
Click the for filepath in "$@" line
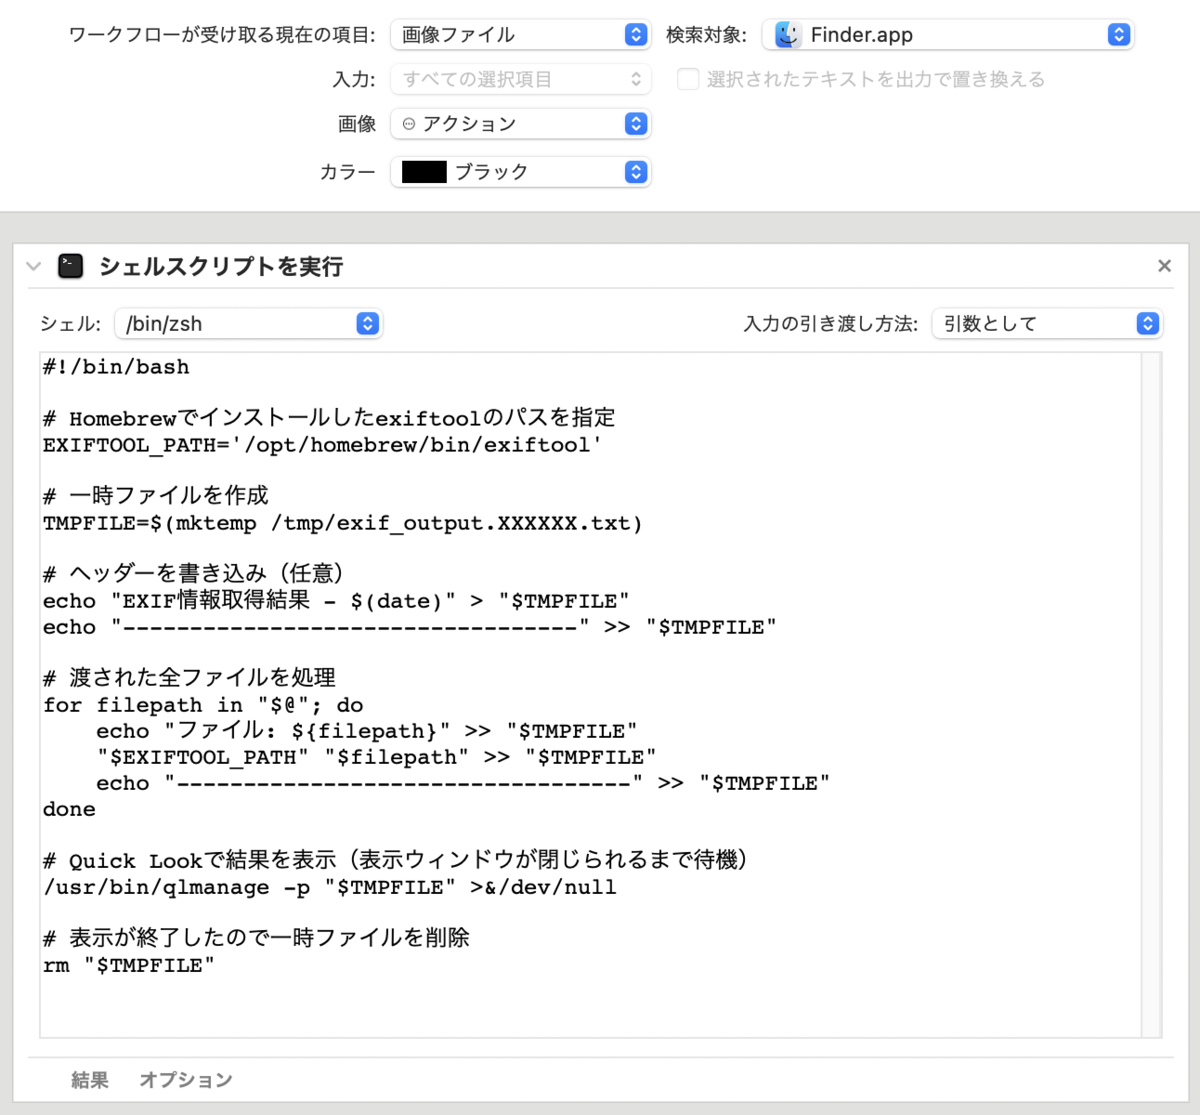point(203,705)
